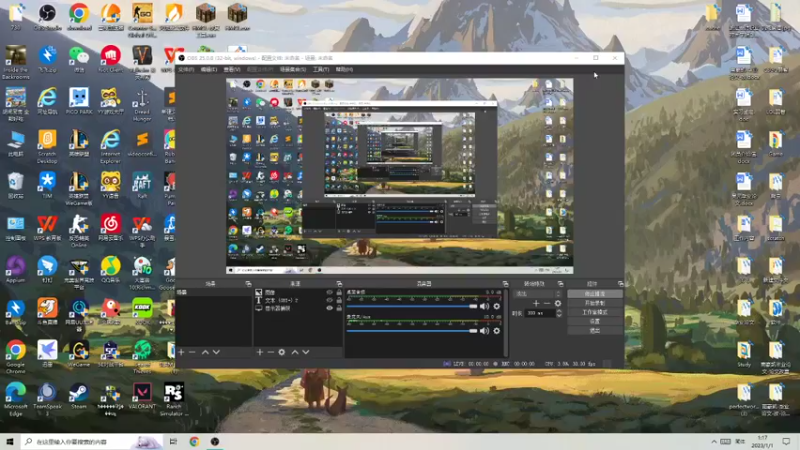The image size is (800, 450).
Task: Open the Microsoft Edge desktop icon
Action: click(x=15, y=399)
